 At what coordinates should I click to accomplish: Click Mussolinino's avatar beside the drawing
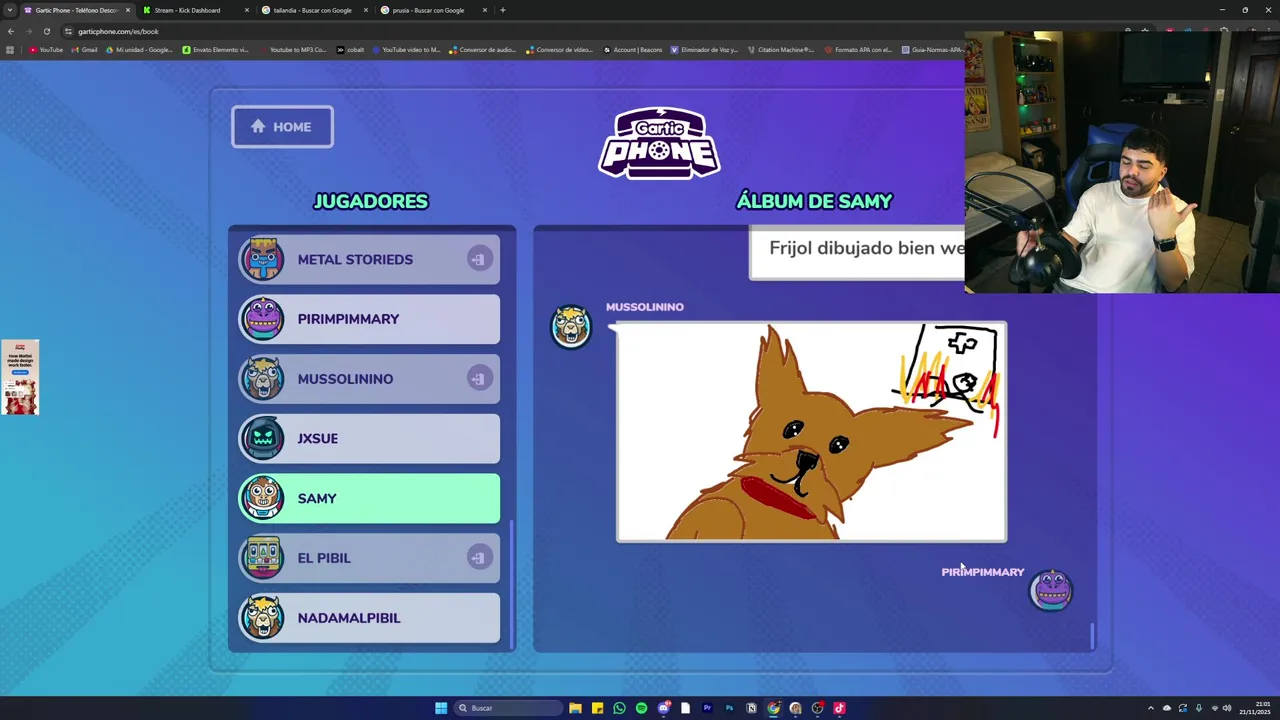click(571, 327)
